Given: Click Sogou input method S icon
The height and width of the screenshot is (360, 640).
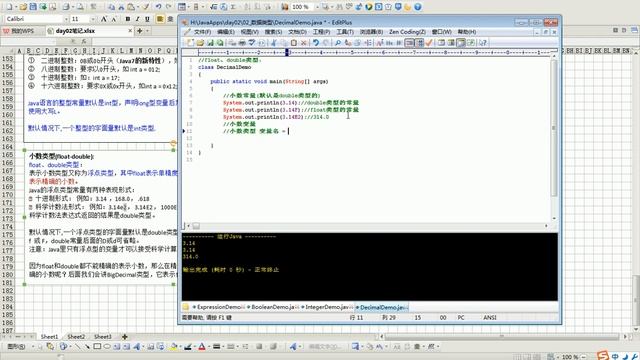Looking at the screenshot, I should pos(603,355).
